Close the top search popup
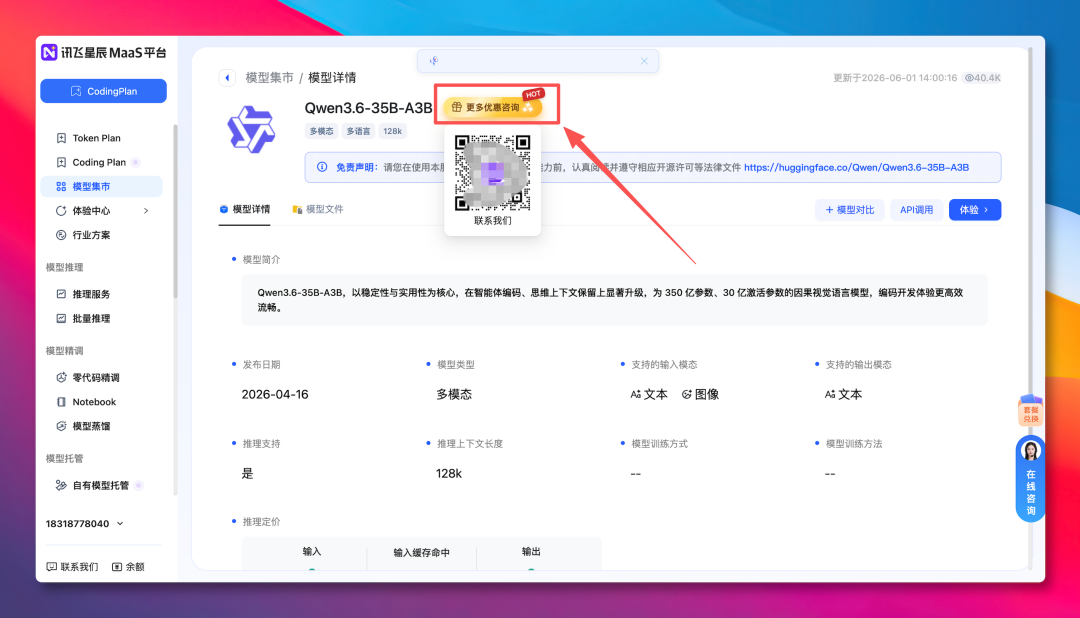 point(644,61)
